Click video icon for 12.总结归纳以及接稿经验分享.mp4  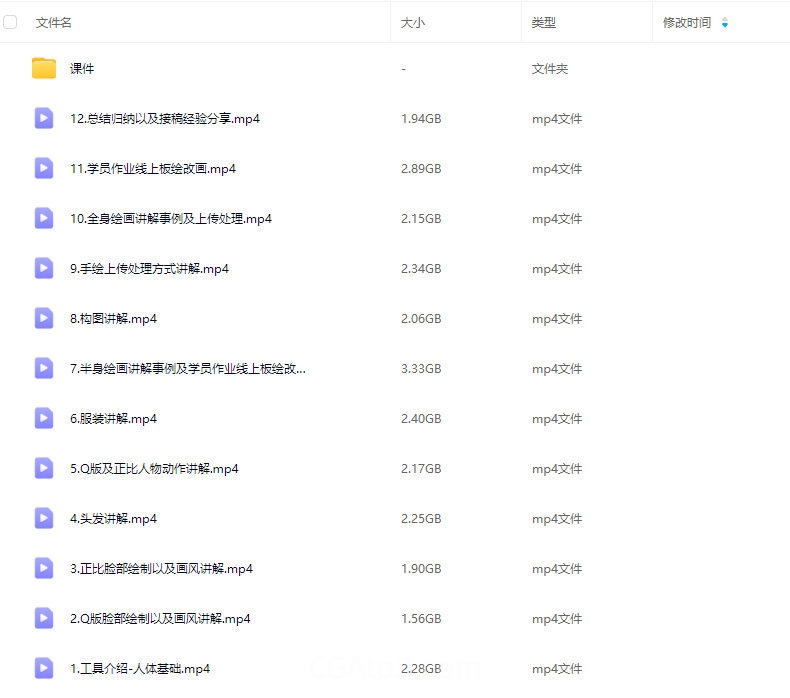(x=44, y=118)
